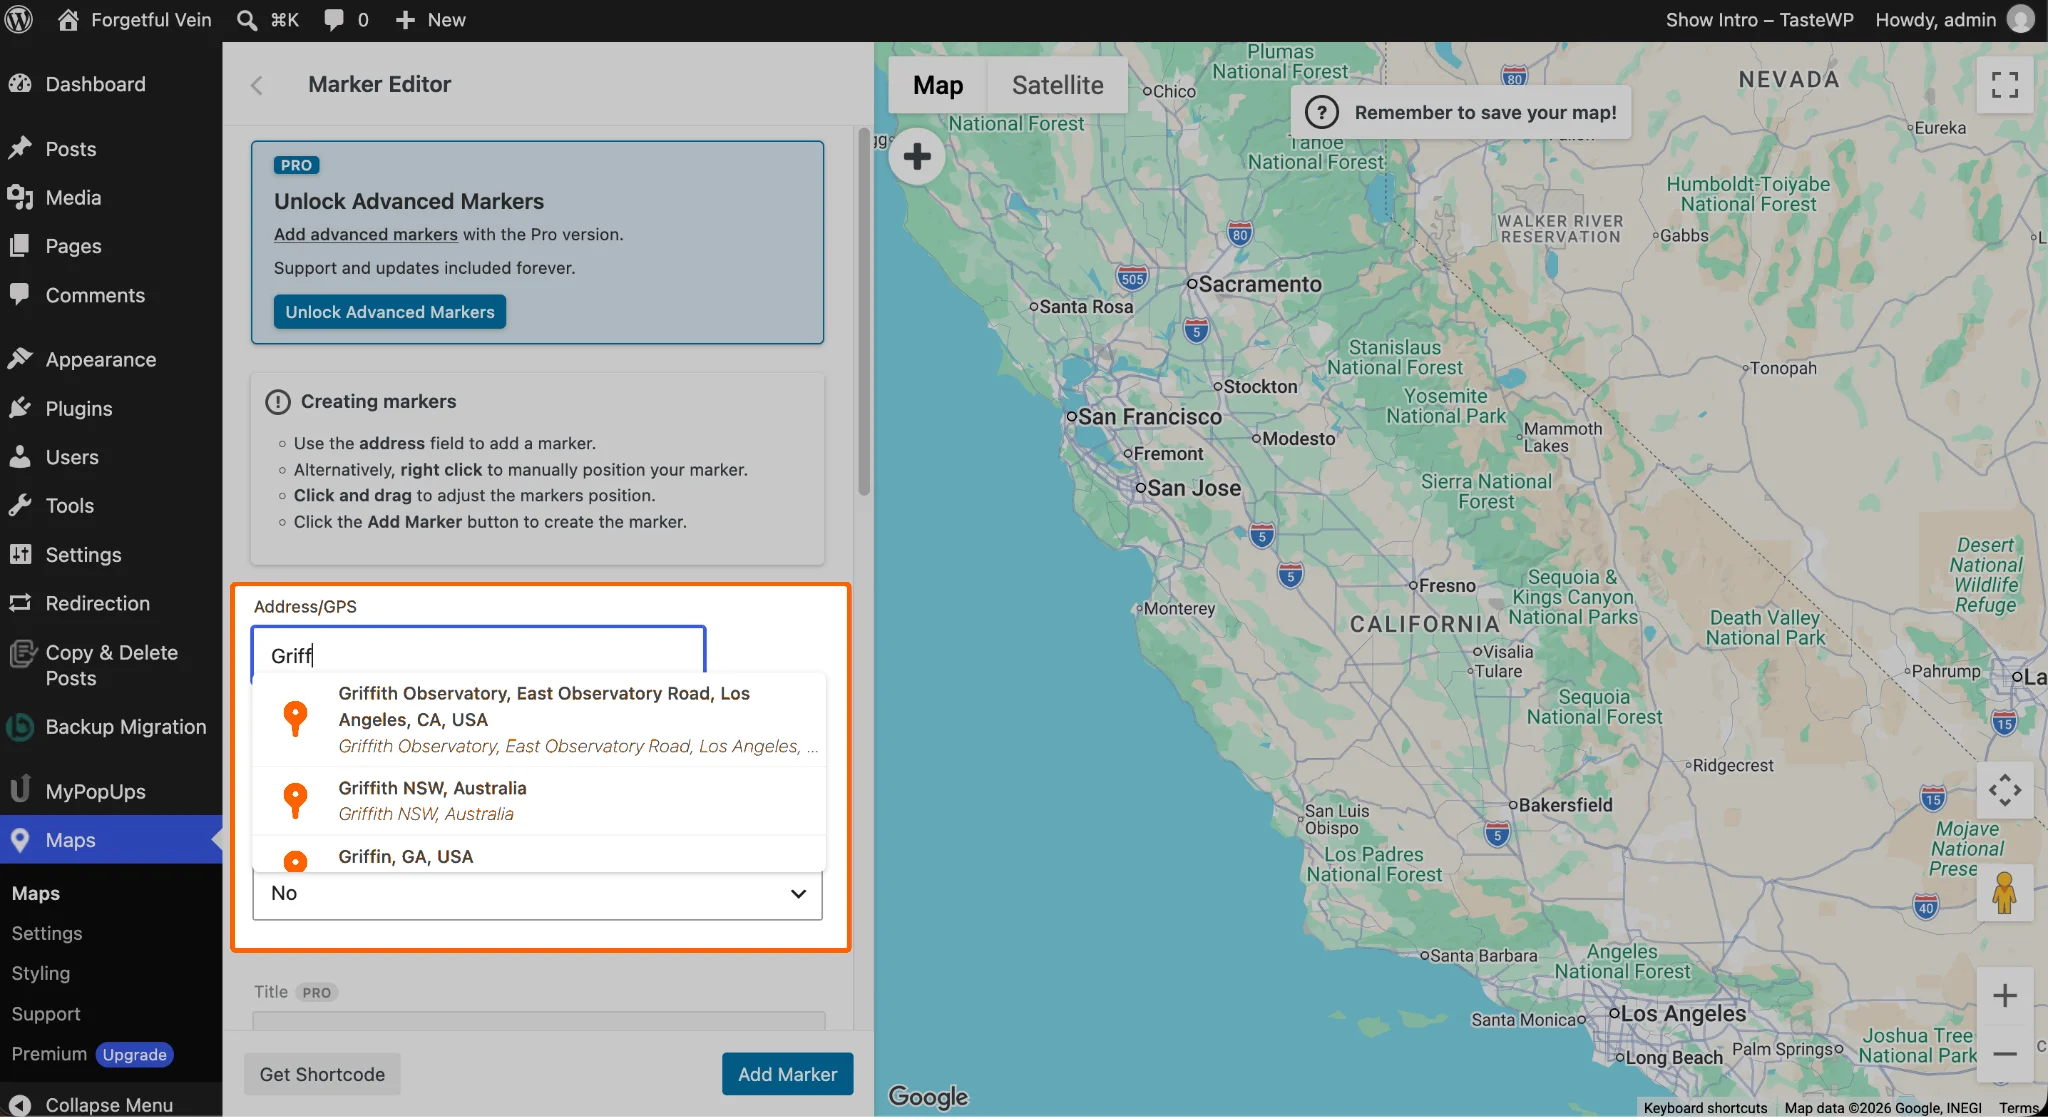Open the Users person icon
Viewport: 2048px width, 1117px height.
click(x=20, y=457)
